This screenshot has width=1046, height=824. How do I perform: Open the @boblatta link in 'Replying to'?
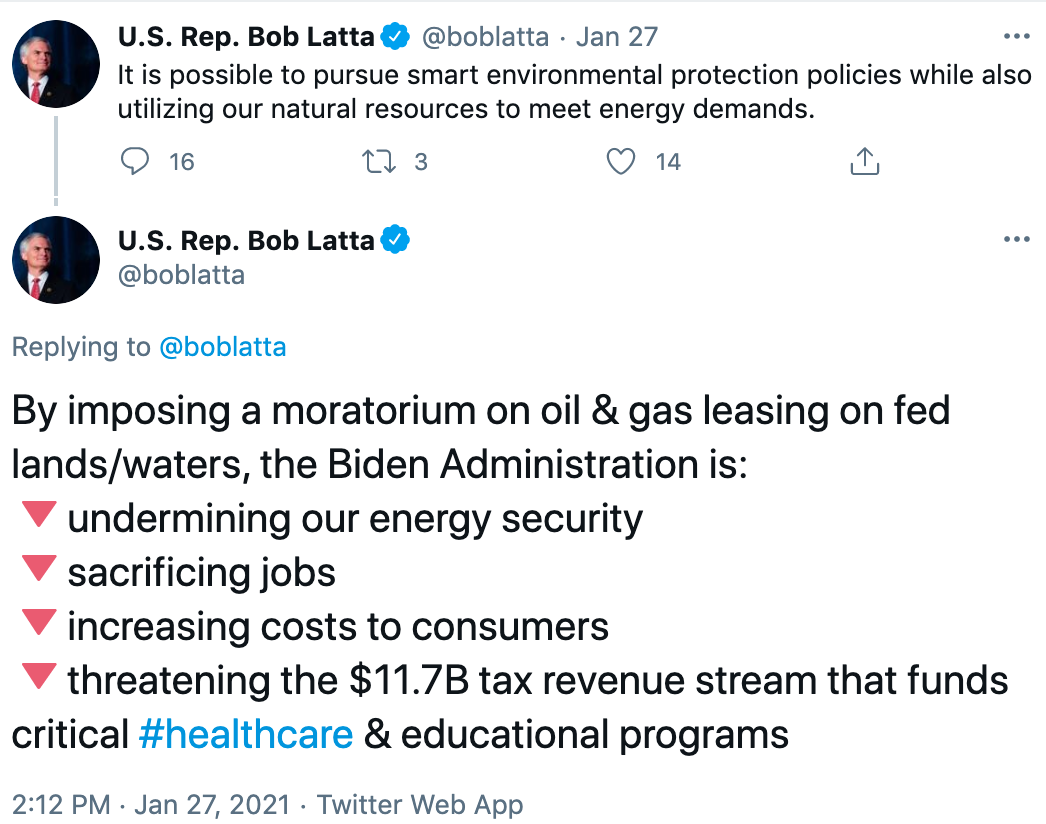click(222, 347)
